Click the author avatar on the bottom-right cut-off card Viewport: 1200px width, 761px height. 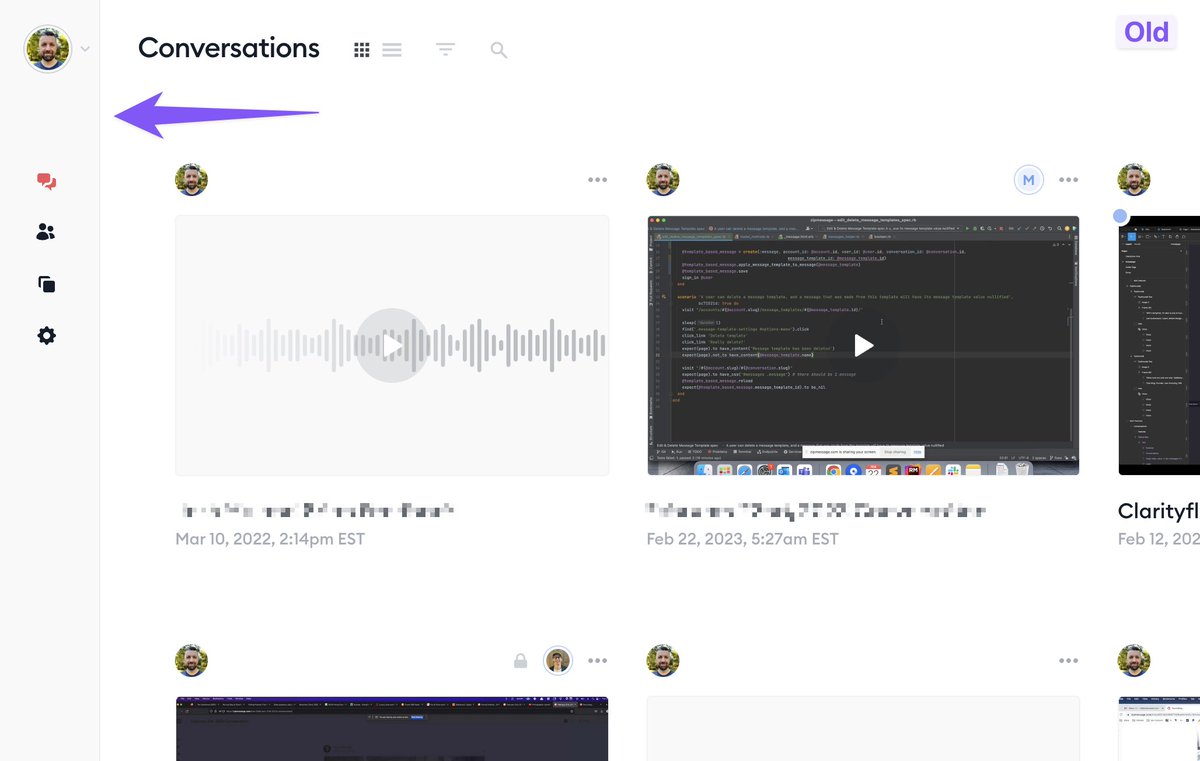1134,660
